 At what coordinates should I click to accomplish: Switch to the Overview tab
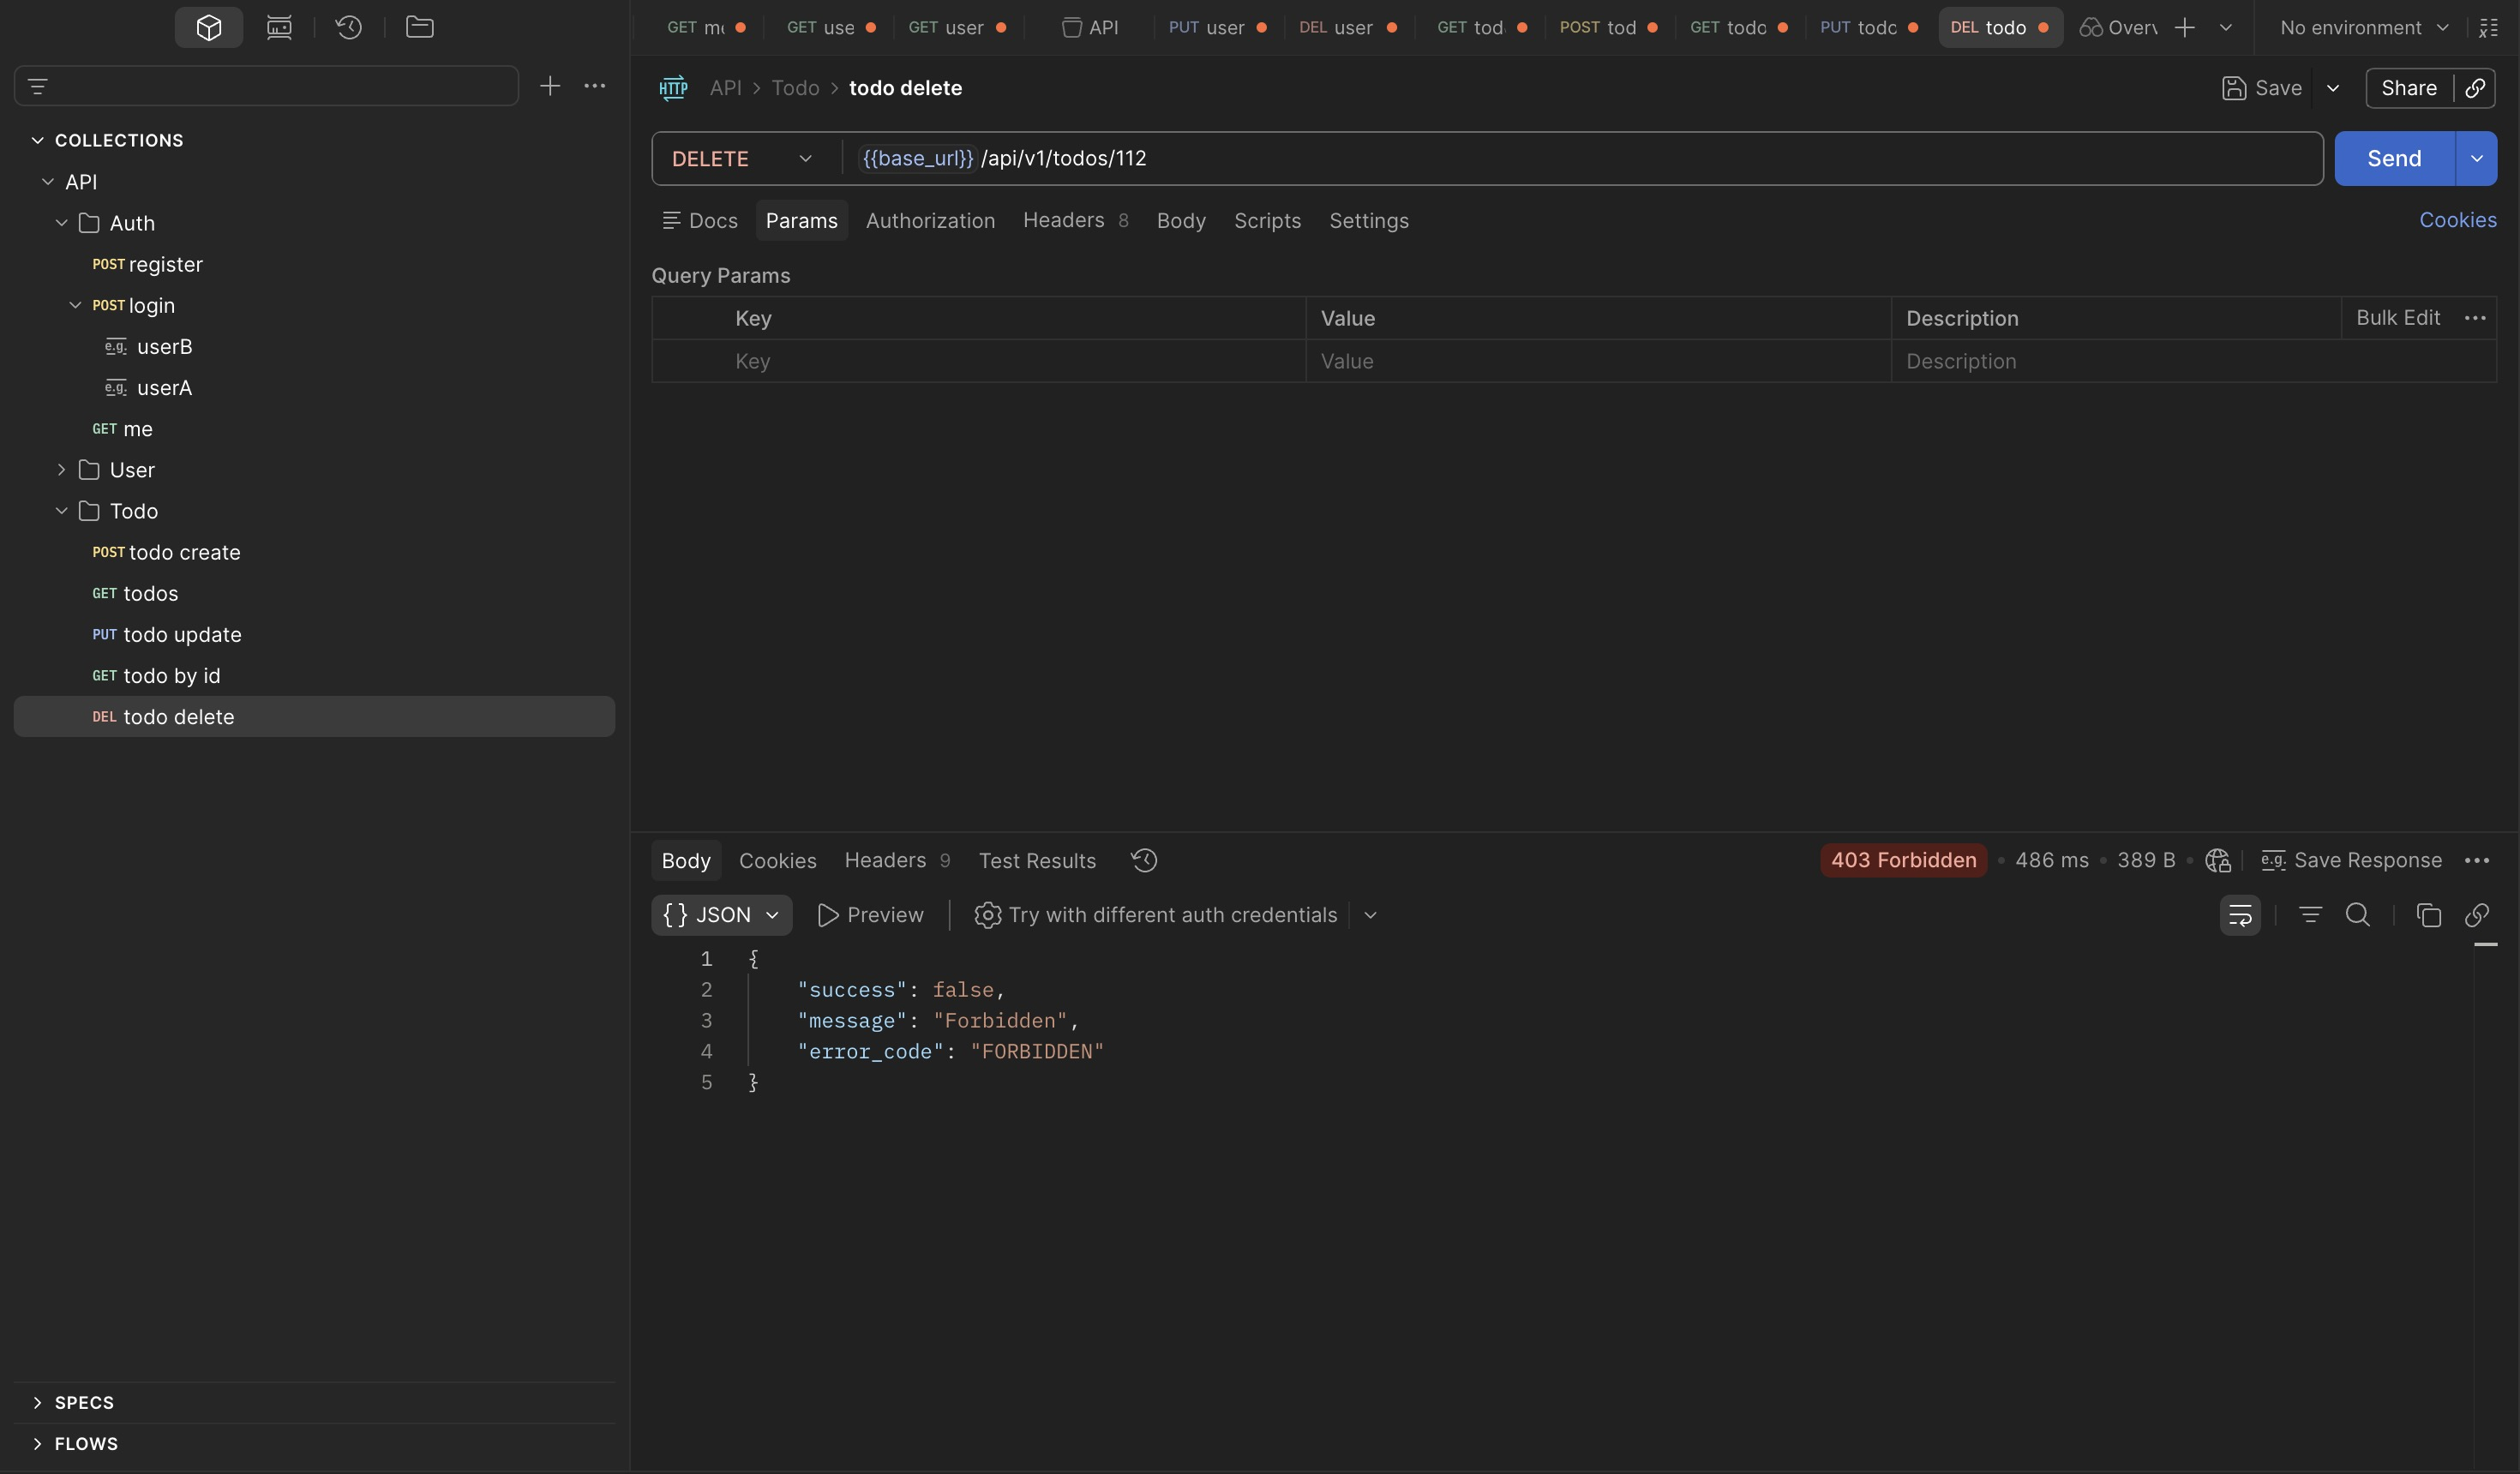tap(2118, 27)
